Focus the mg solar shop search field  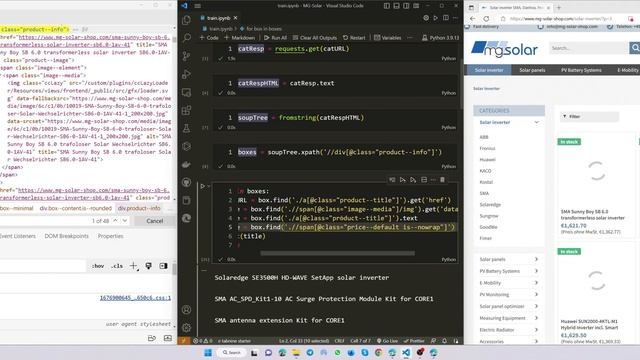(589, 48)
